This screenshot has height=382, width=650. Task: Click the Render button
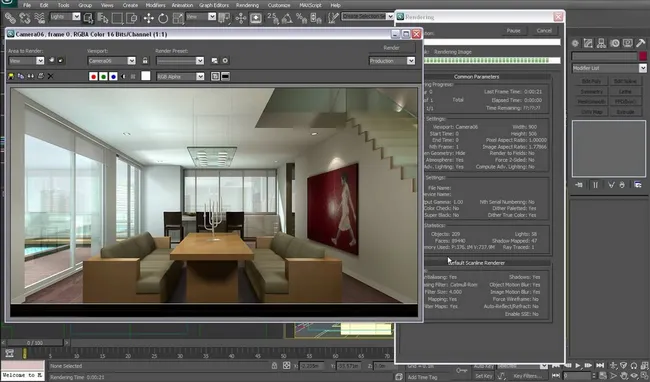pyautogui.click(x=391, y=48)
